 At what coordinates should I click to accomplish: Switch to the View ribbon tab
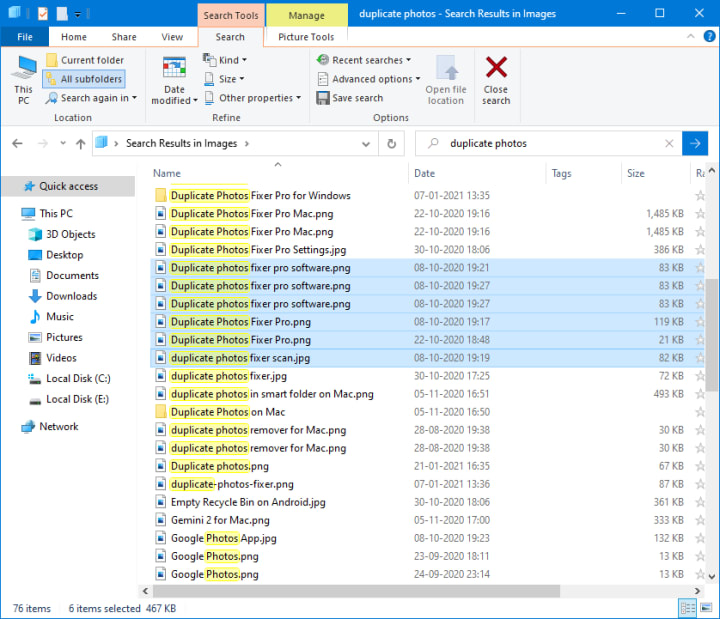coord(172,37)
